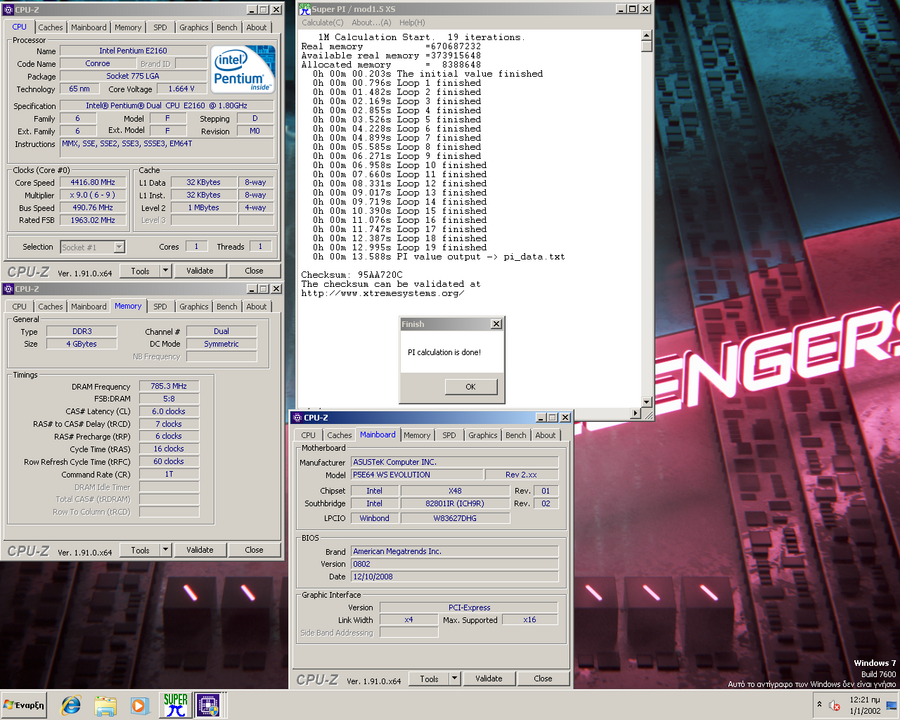Click Close button in the CPU-Z Memory window
Viewport: 900px width, 720px height.
(x=254, y=550)
